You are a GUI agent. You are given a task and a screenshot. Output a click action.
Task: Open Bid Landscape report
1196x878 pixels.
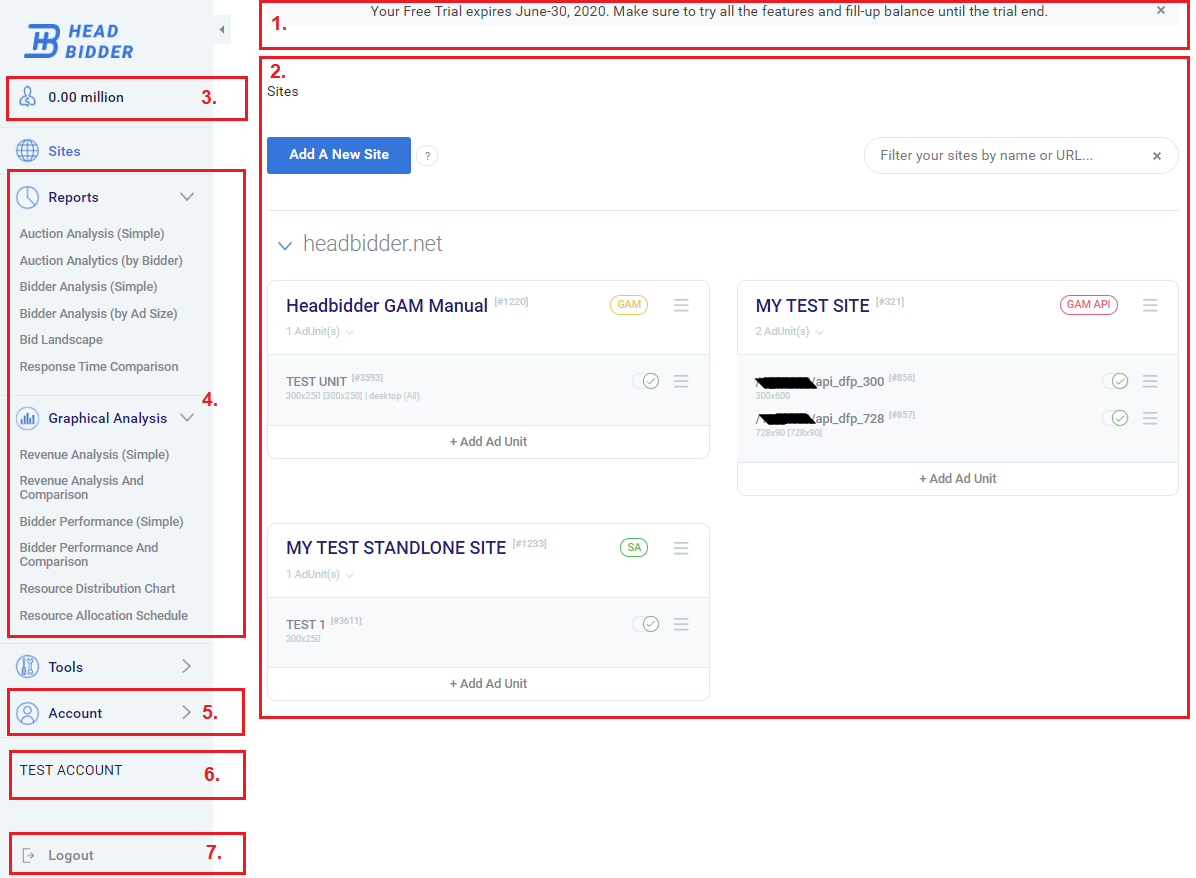pos(61,340)
